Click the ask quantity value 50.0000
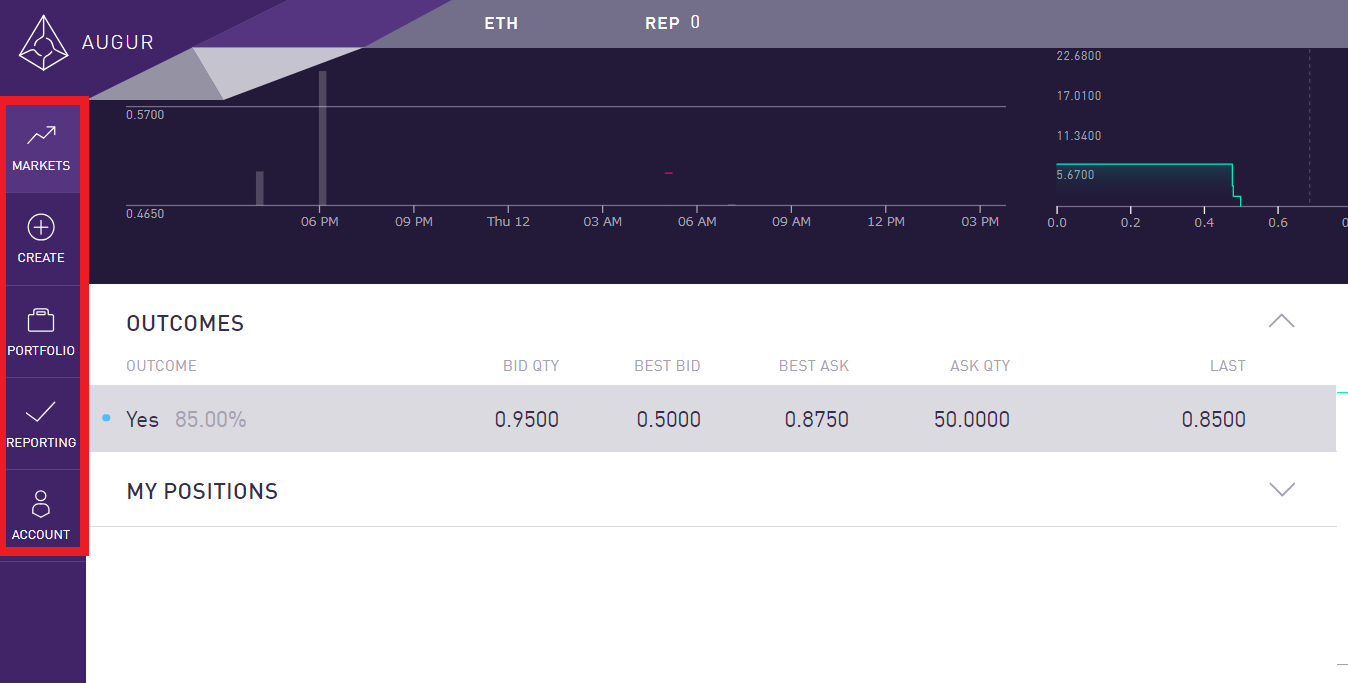The image size is (1348, 683). [972, 420]
